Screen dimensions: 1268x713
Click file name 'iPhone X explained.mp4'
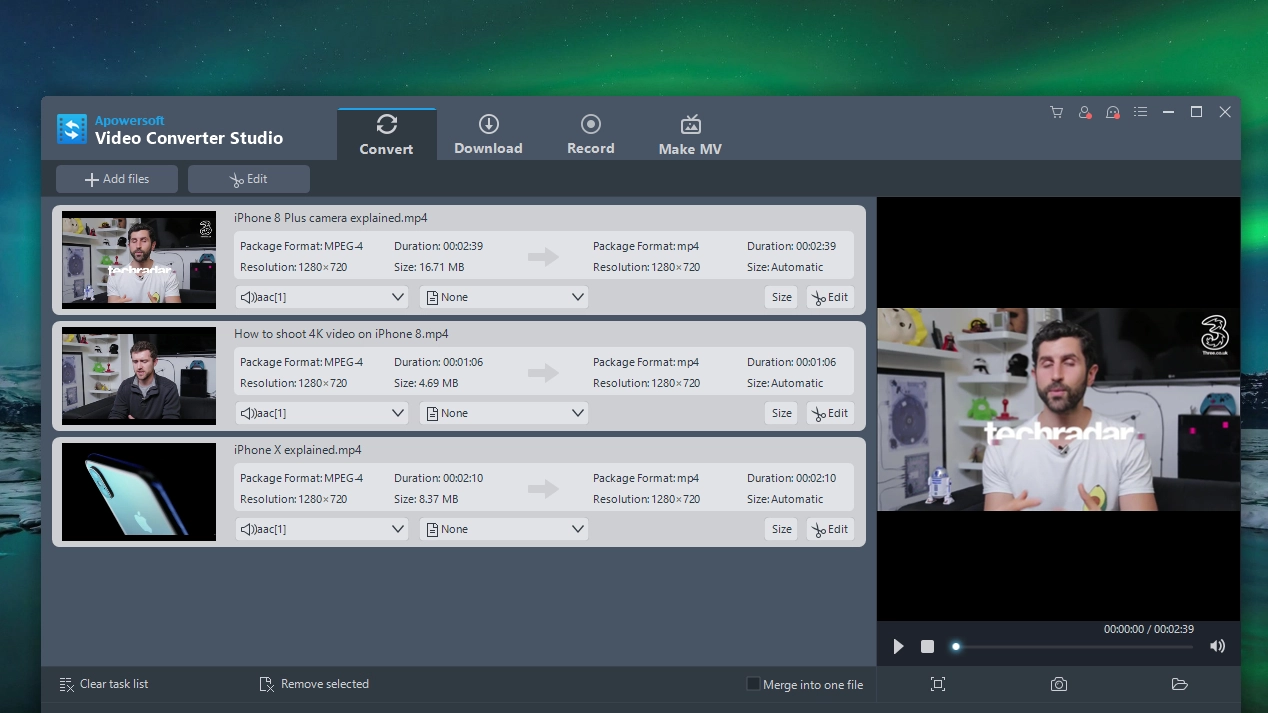click(298, 450)
